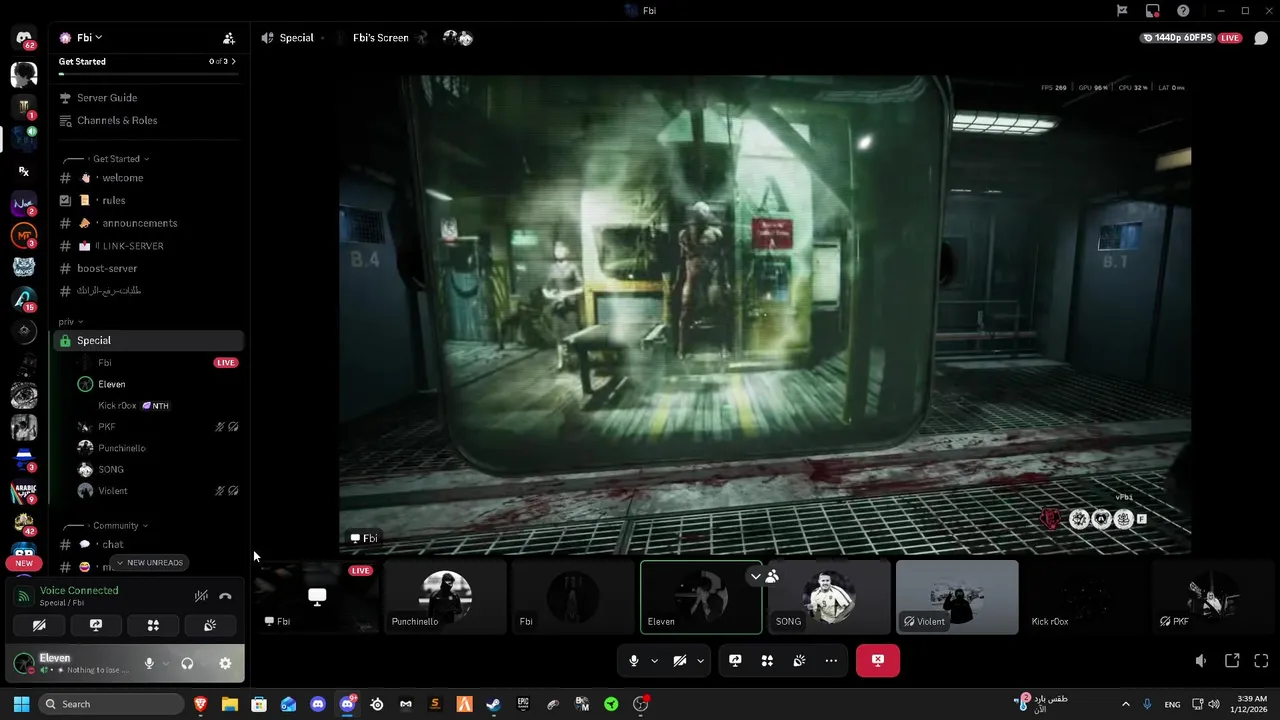Pop out the stream window
The image size is (1280, 720).
(x=1232, y=661)
